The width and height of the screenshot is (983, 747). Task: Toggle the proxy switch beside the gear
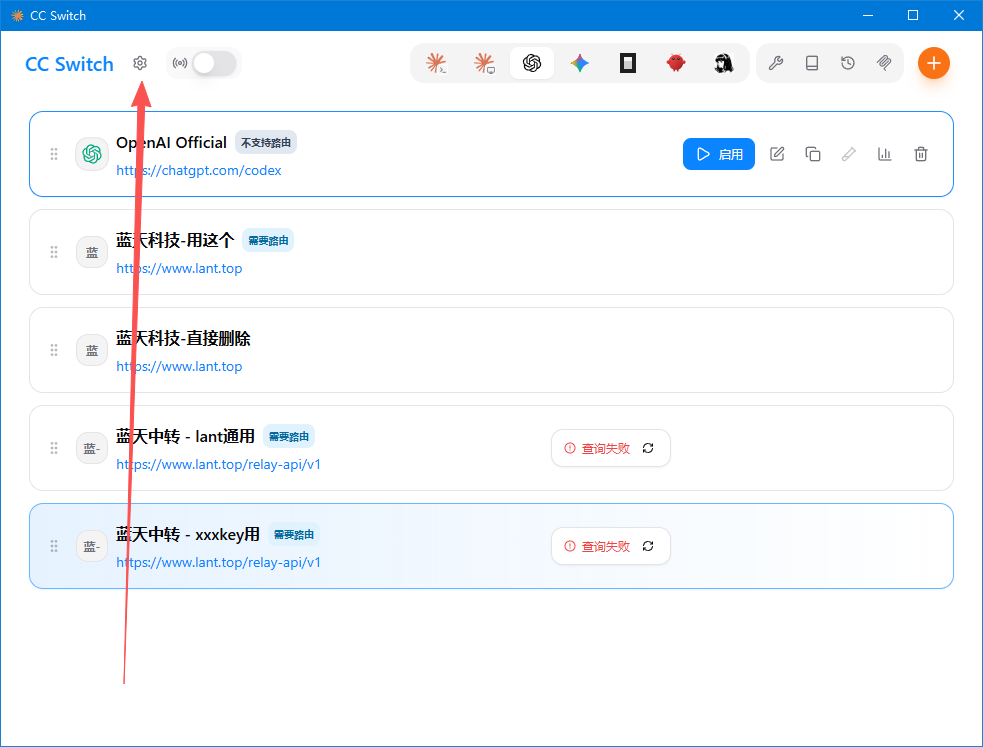click(214, 63)
